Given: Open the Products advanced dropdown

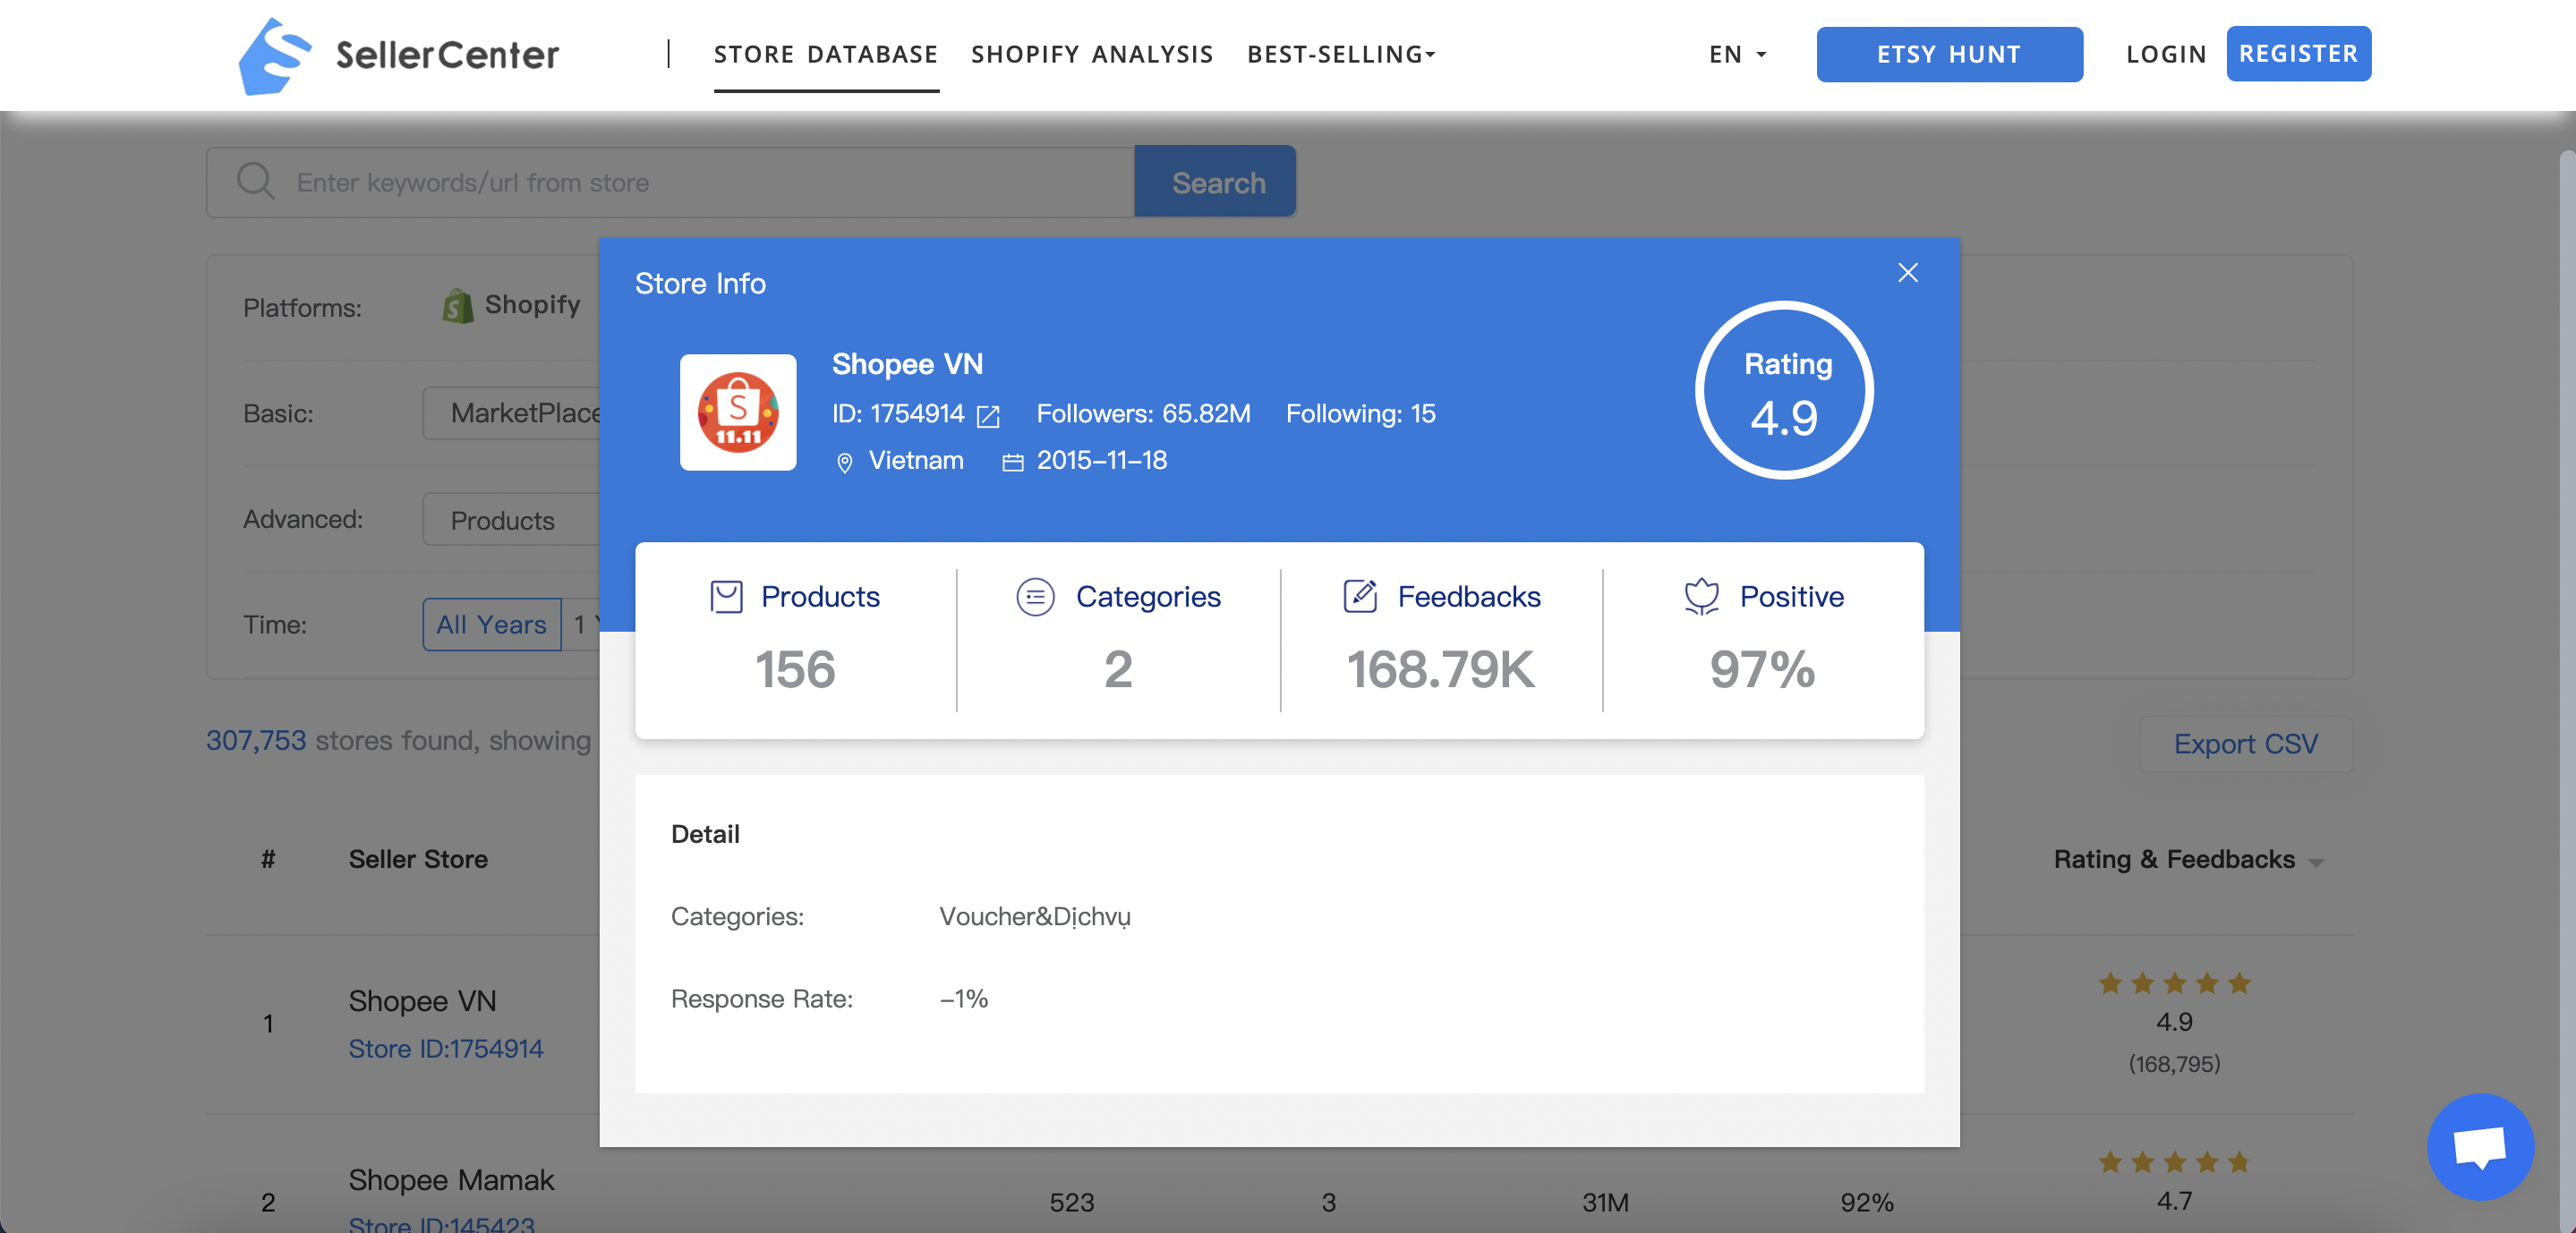Looking at the screenshot, I should click(511, 519).
